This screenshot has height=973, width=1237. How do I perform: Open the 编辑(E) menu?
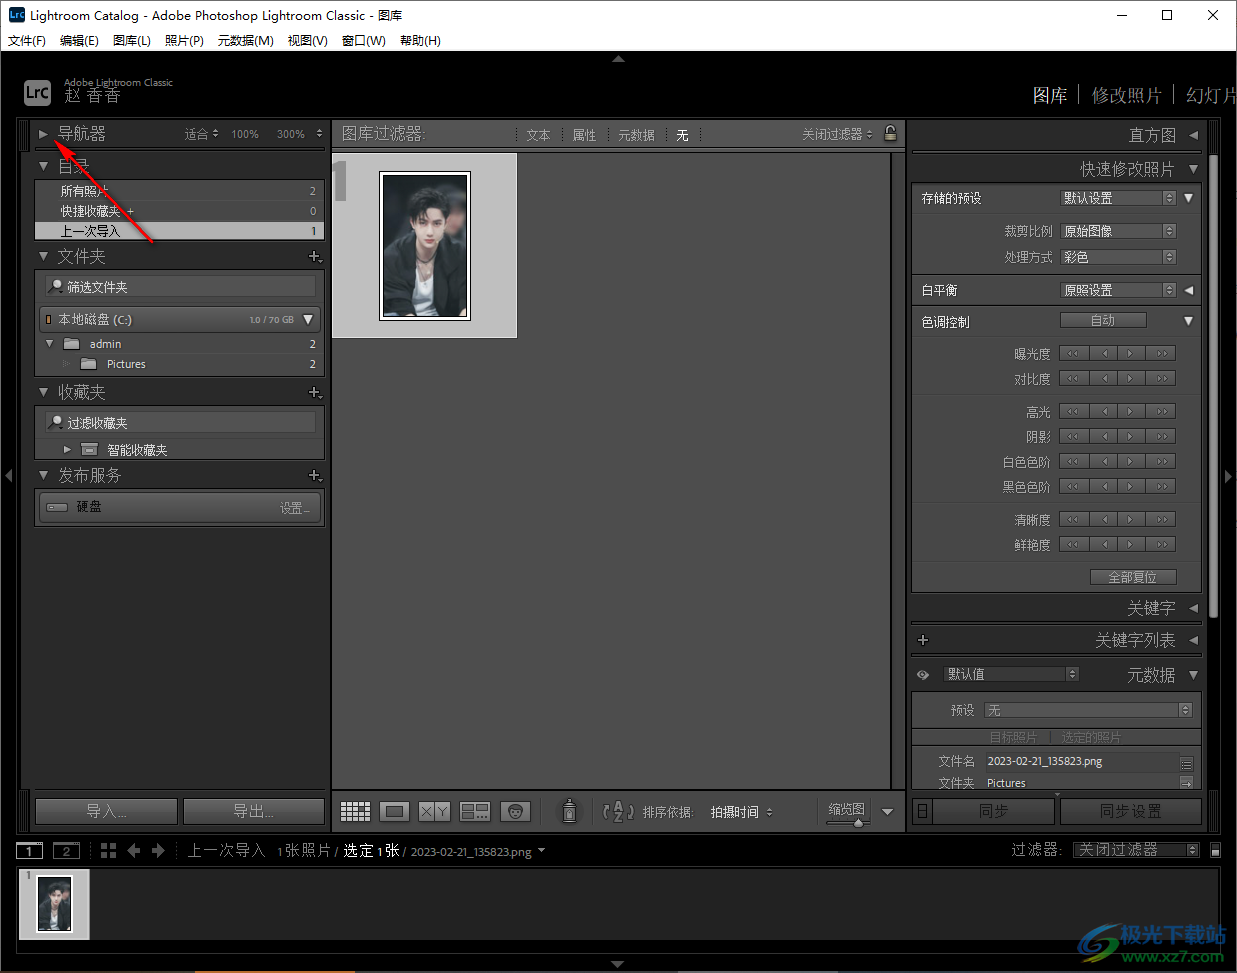[79, 41]
